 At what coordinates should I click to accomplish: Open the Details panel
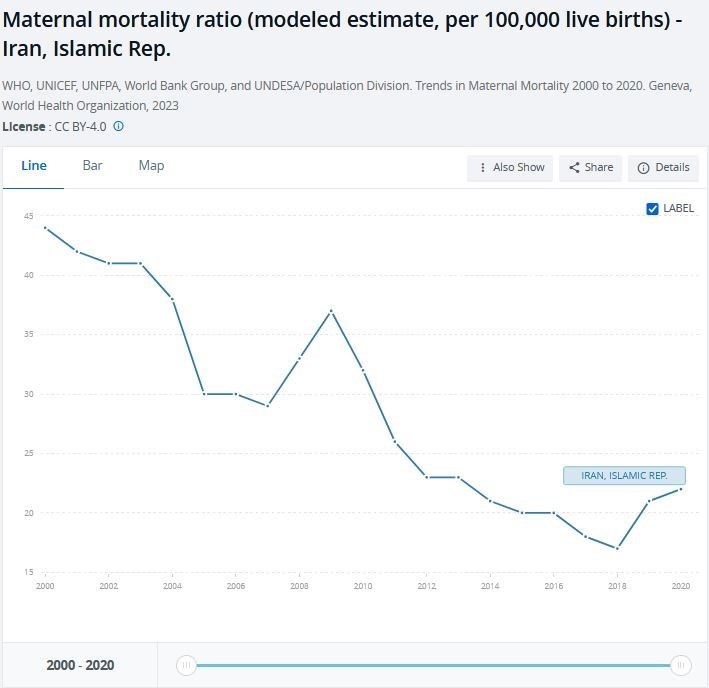pyautogui.click(x=664, y=168)
